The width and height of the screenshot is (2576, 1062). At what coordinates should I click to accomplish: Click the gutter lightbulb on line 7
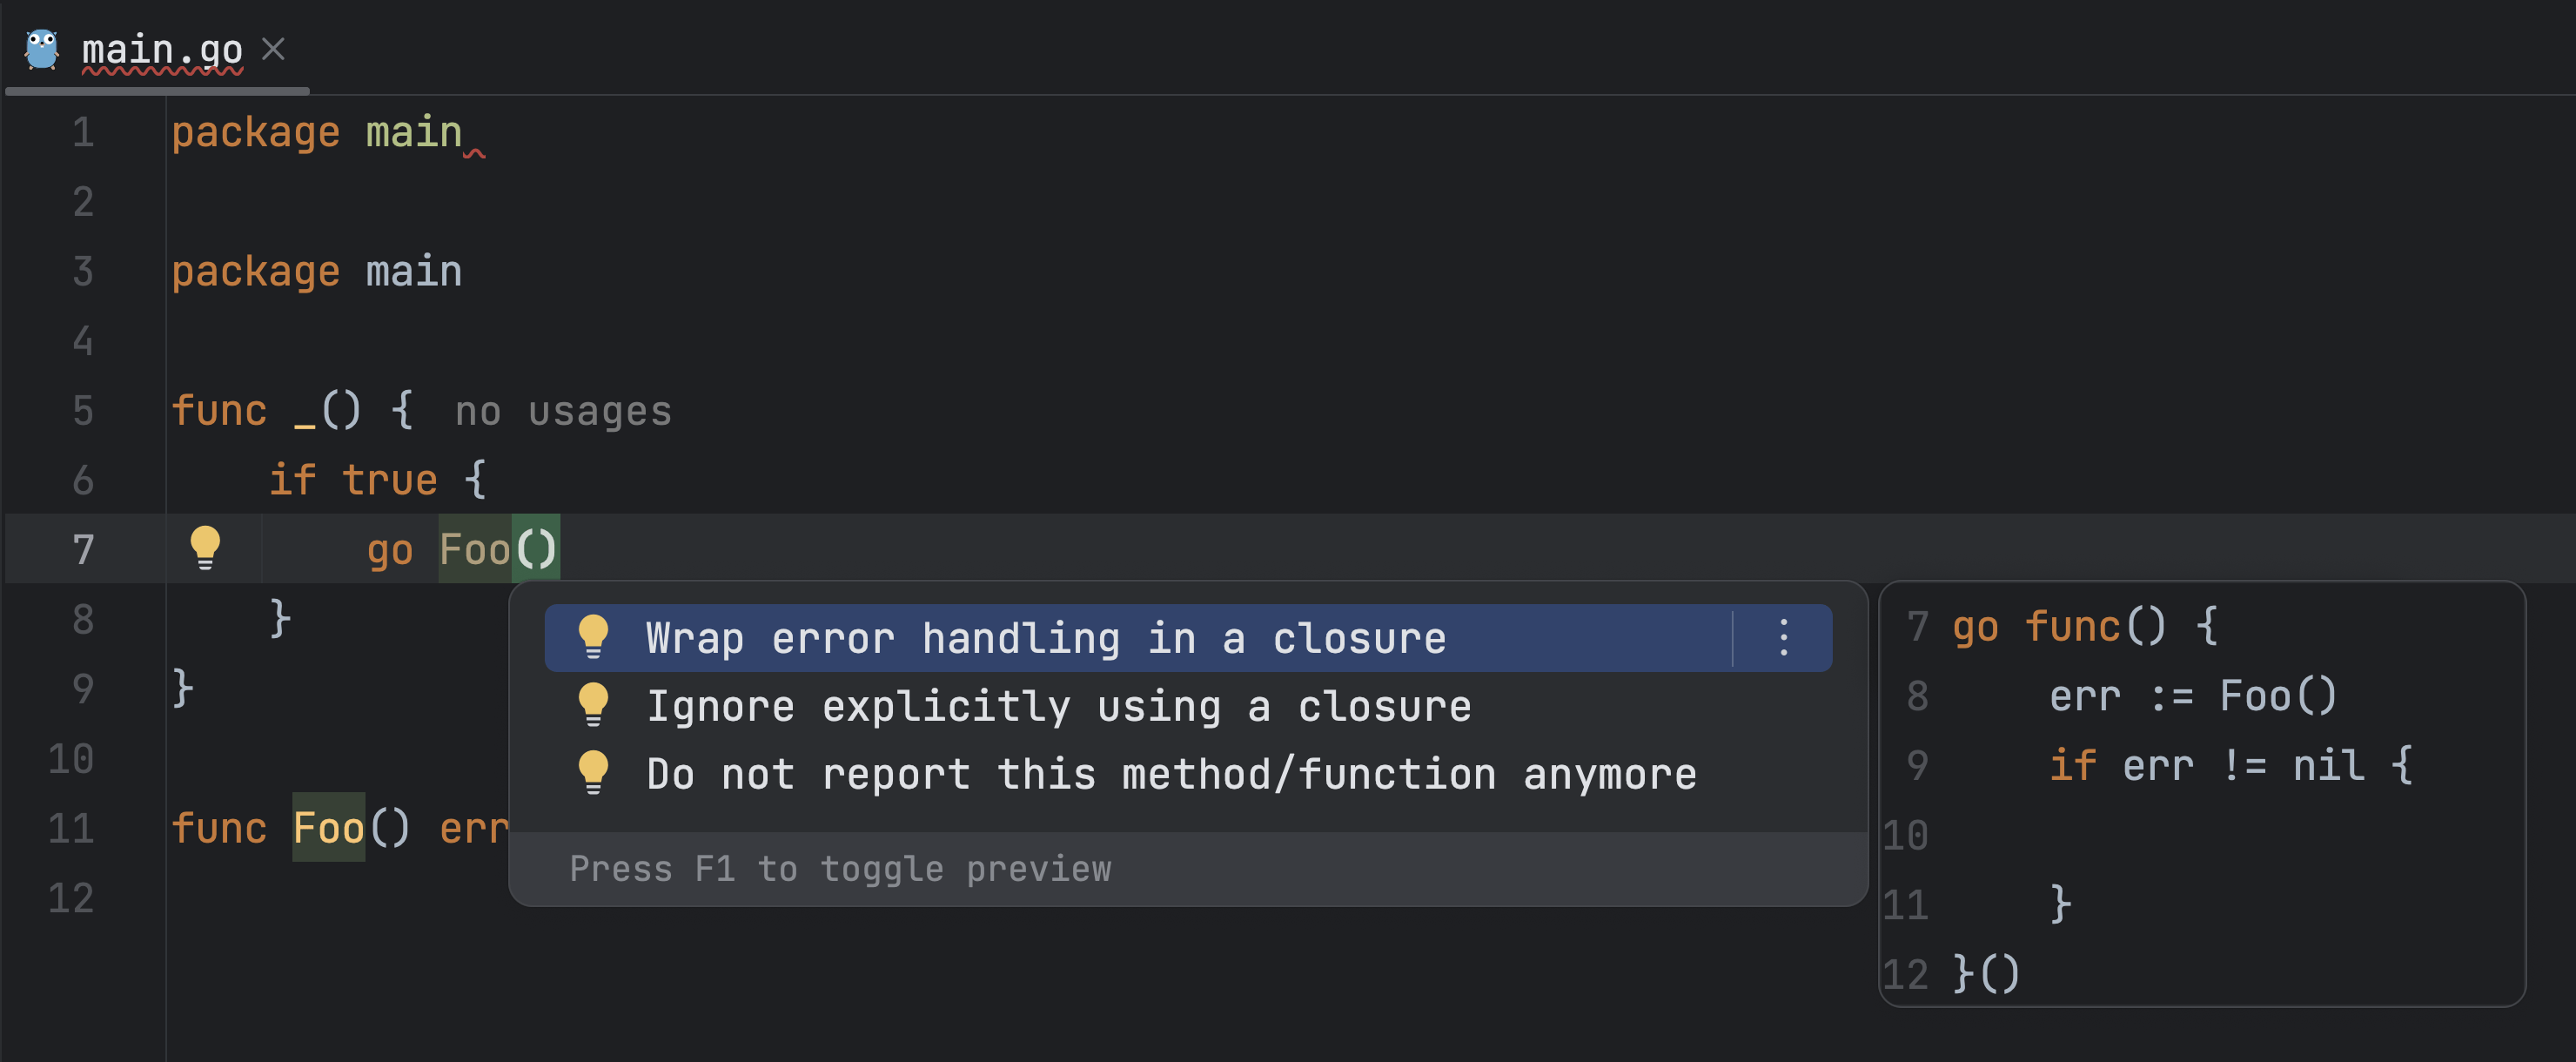tap(205, 547)
